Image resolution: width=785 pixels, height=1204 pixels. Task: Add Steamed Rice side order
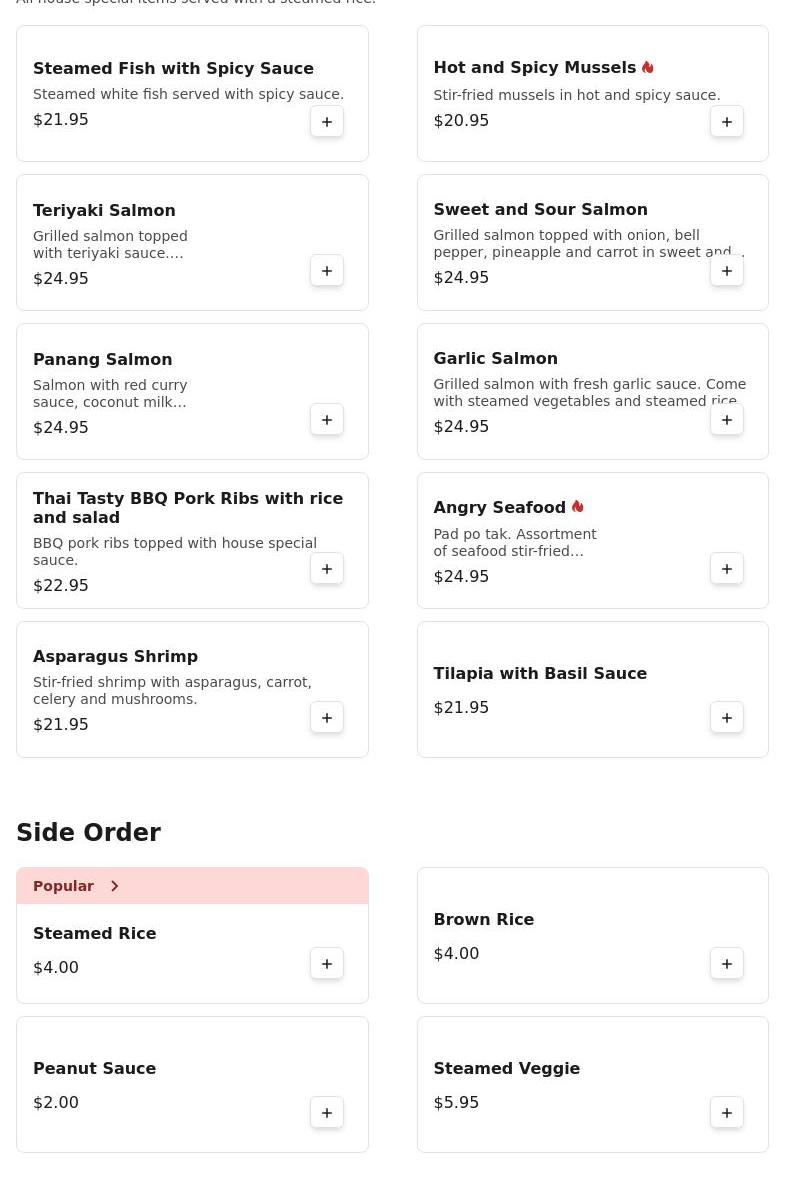[327, 964]
